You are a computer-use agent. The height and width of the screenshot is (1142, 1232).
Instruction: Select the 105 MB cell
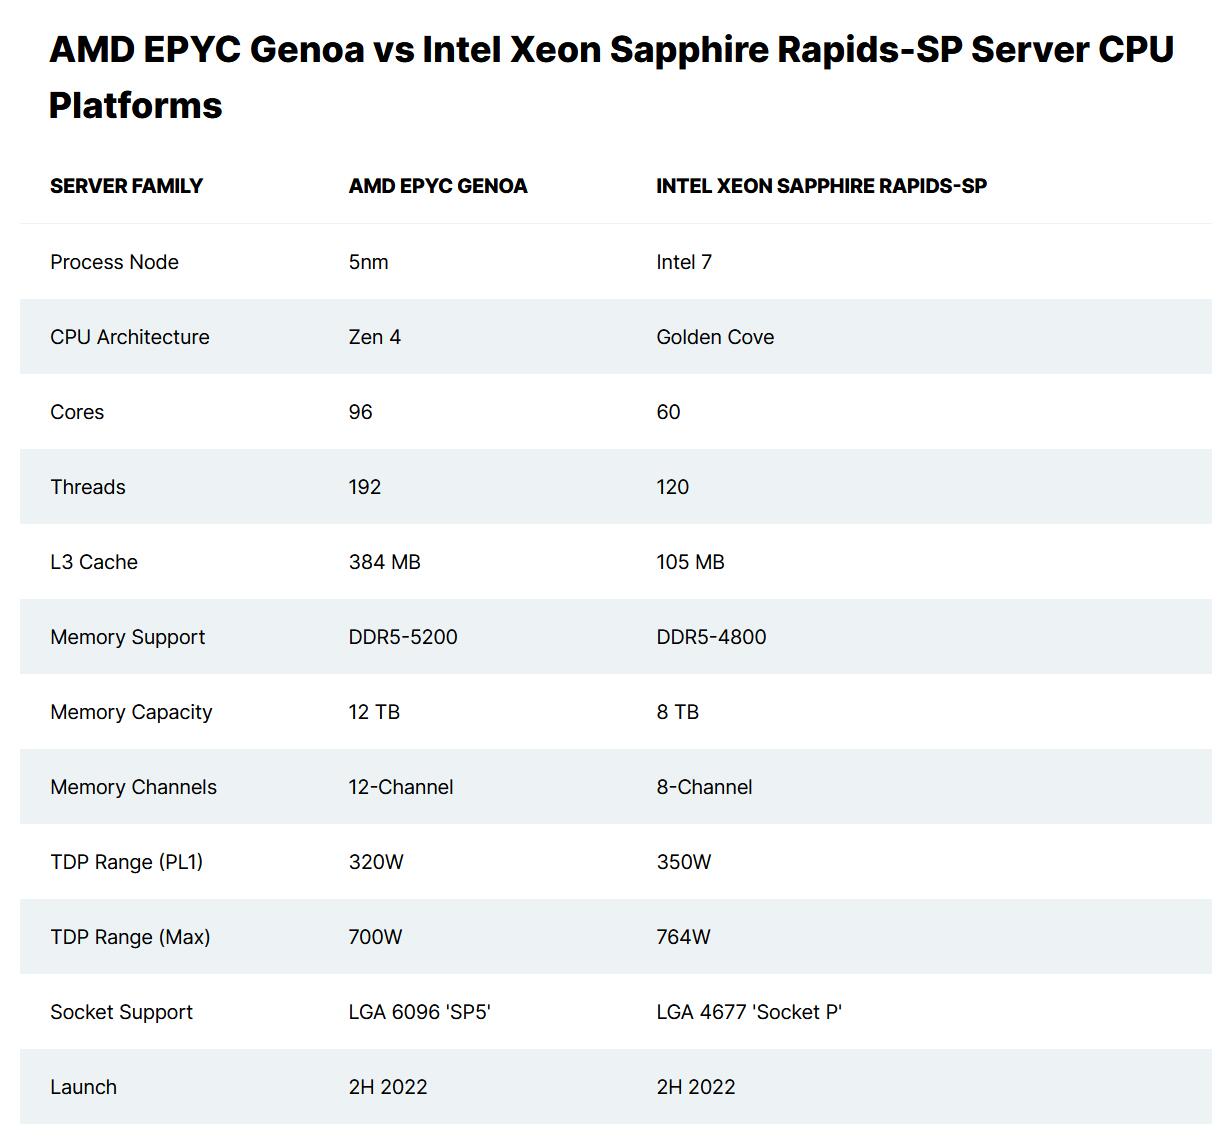click(x=690, y=562)
